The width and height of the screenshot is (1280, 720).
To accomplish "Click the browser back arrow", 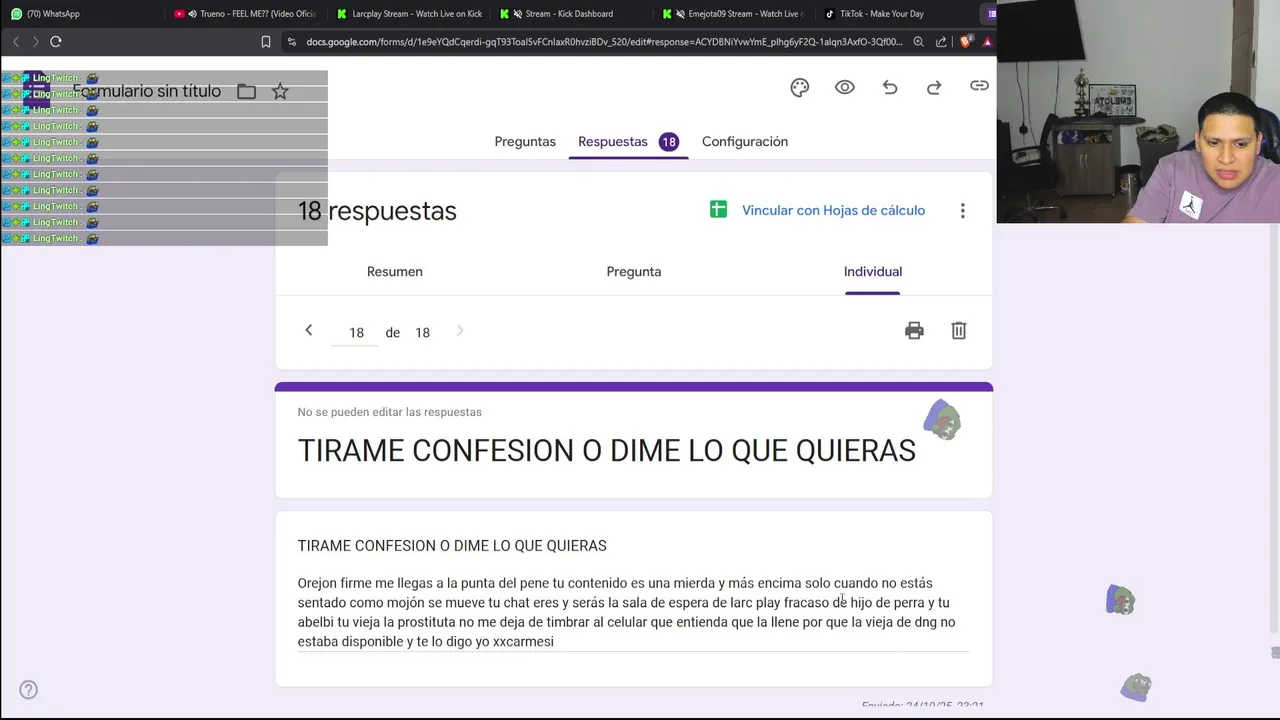I will click(16, 41).
